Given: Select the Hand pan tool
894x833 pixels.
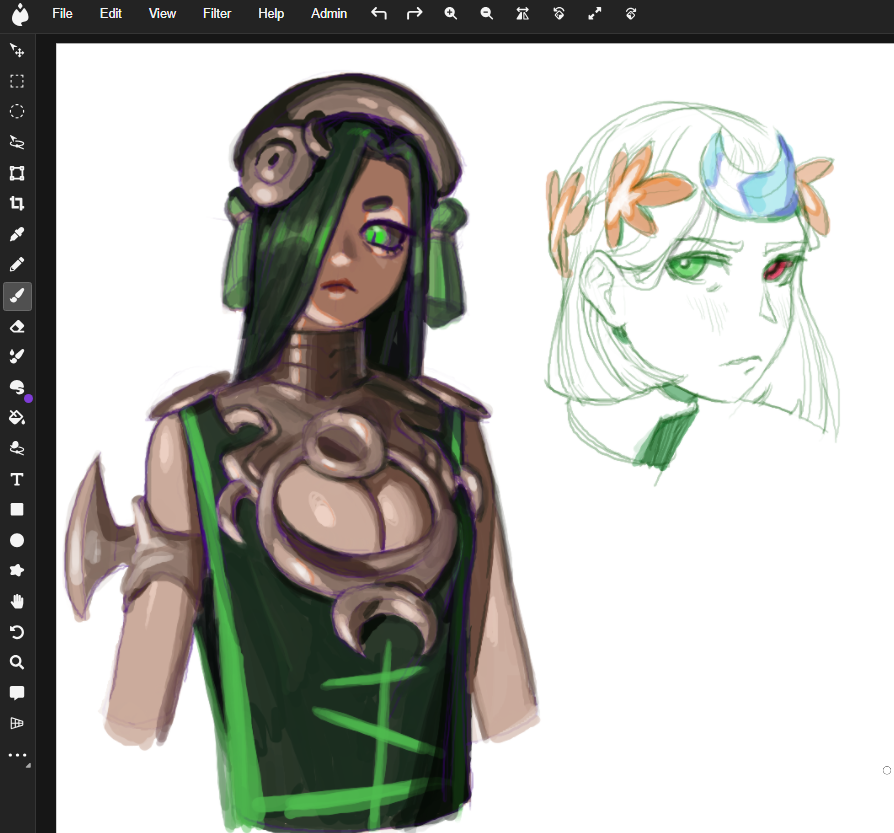Looking at the screenshot, I should point(17,602).
